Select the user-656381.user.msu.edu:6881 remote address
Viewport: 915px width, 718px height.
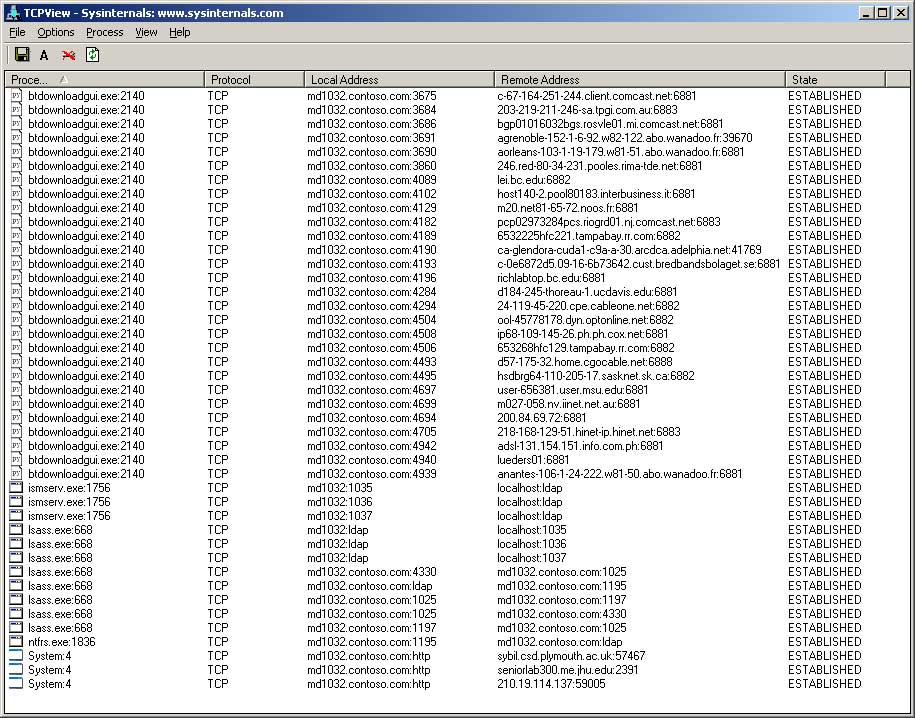coord(573,390)
